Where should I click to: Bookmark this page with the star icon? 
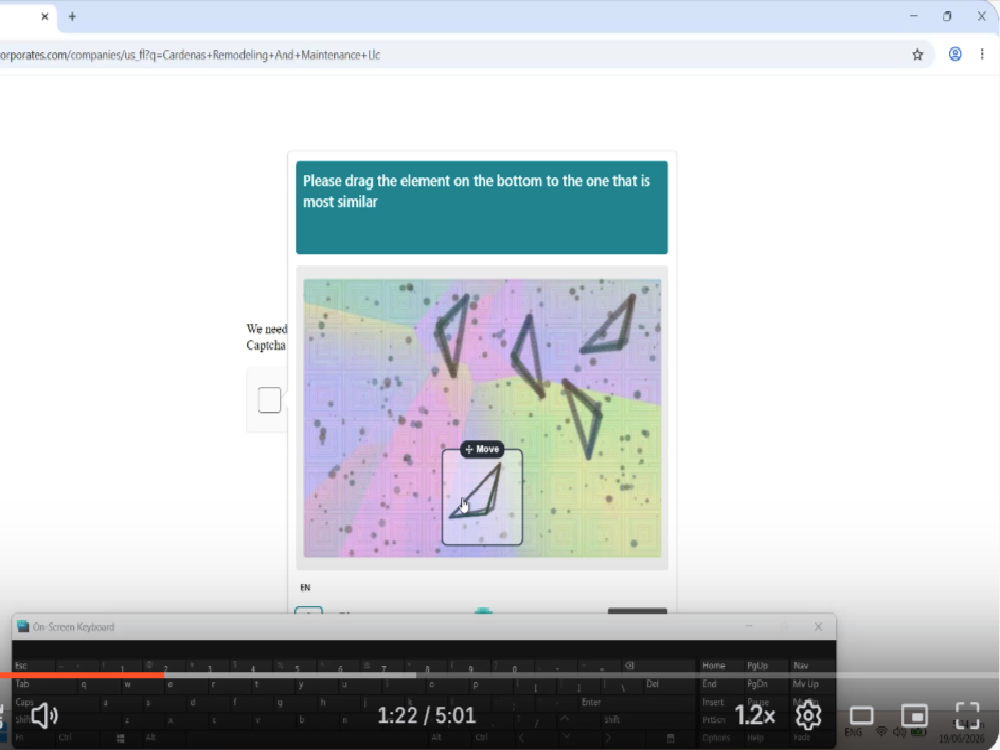coord(918,55)
